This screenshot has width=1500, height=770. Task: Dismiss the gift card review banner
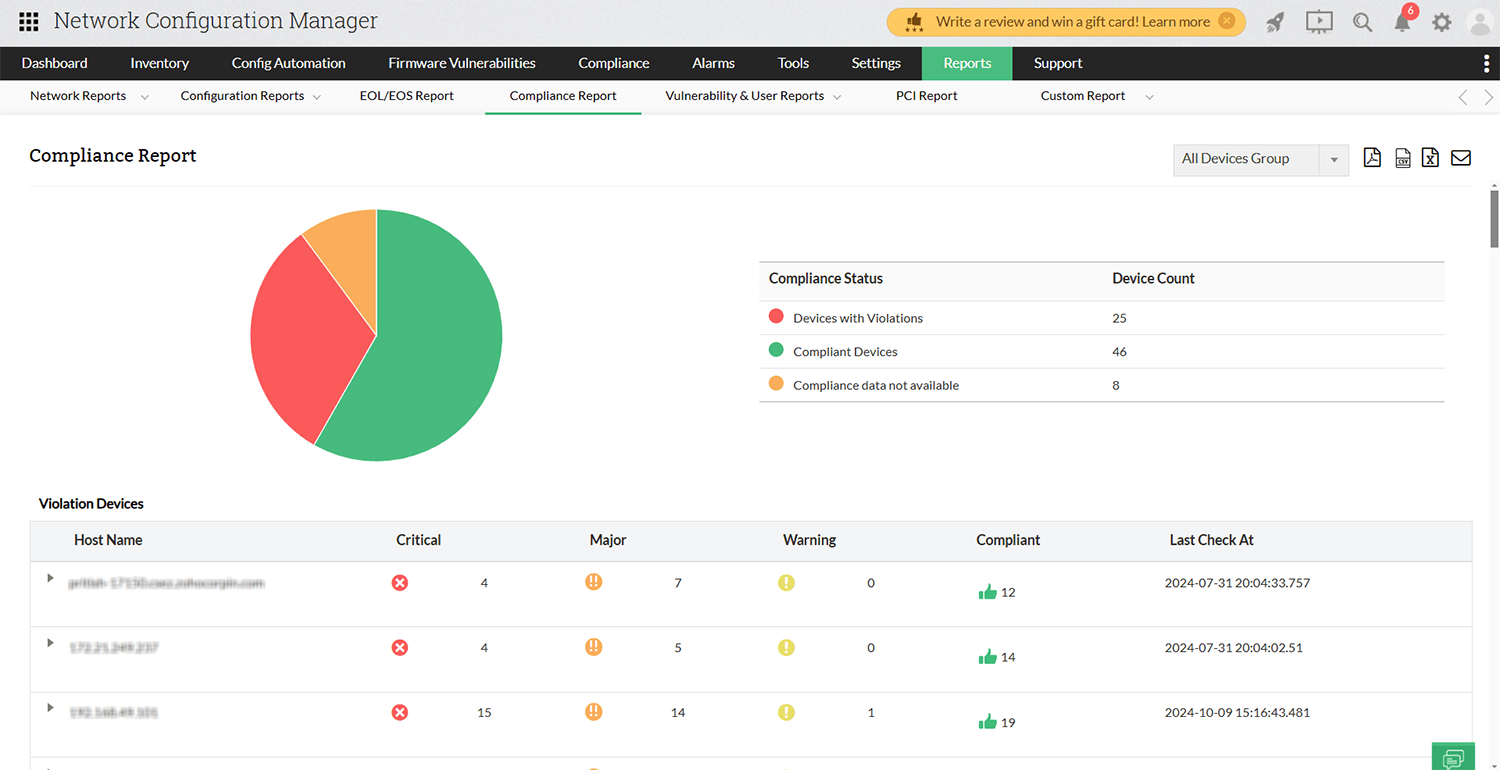(1226, 21)
